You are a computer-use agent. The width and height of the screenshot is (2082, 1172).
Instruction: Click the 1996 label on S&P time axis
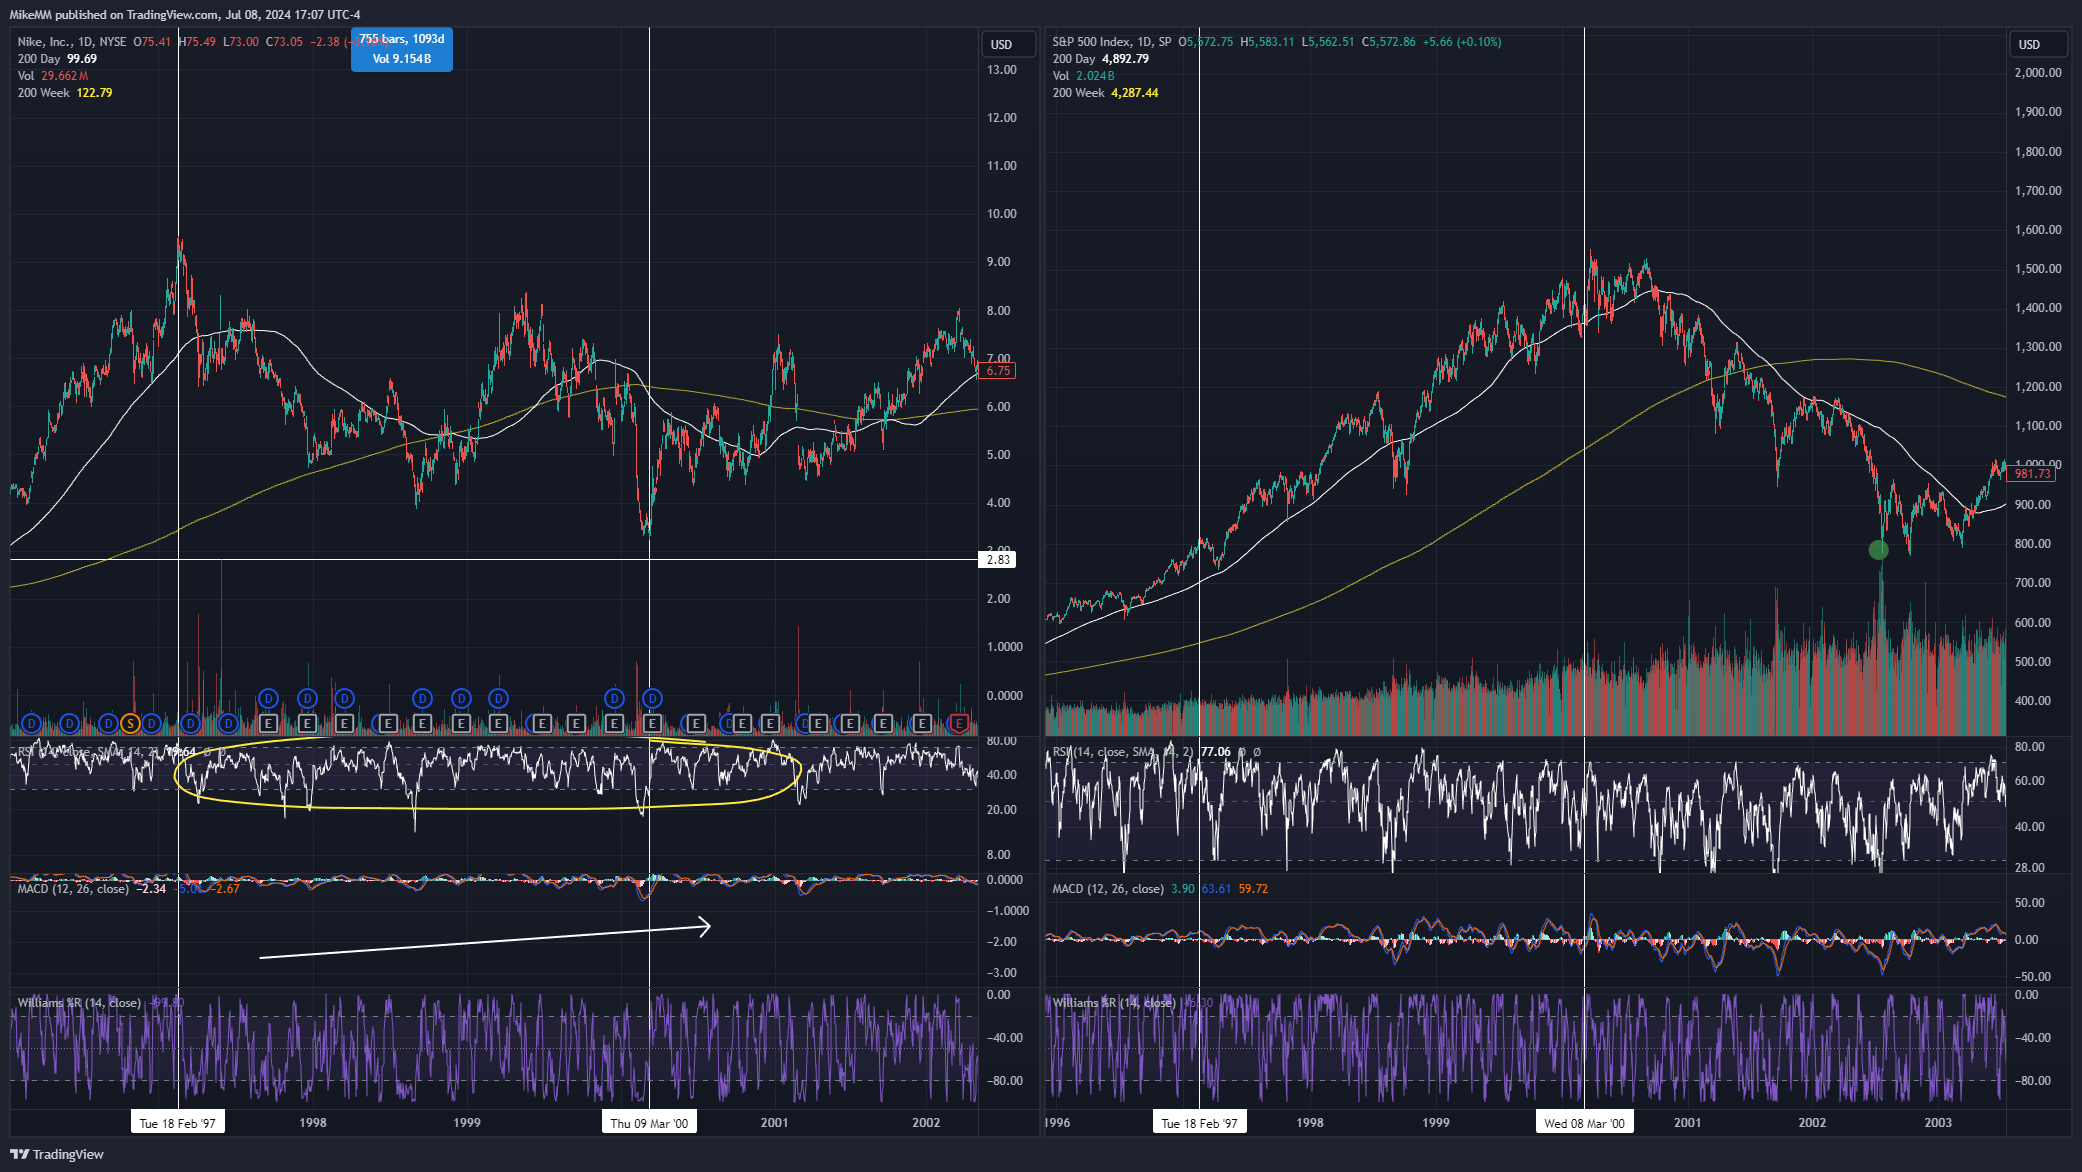pos(1057,1123)
